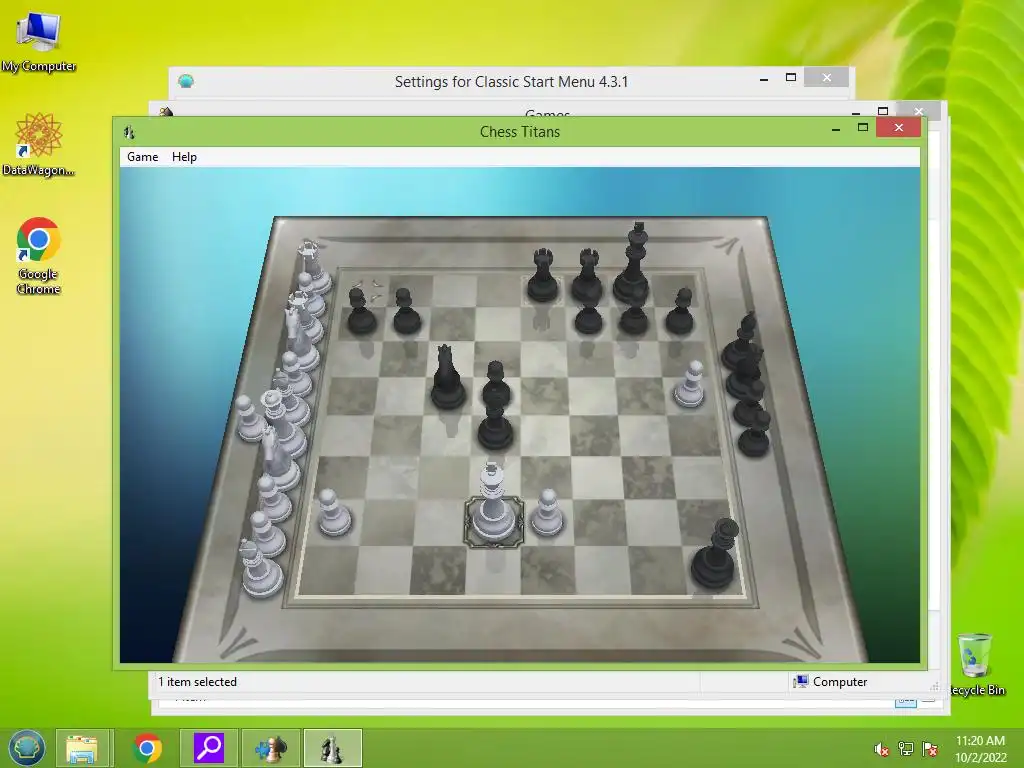Launch Chrome from the taskbar
The height and width of the screenshot is (768, 1024).
click(x=148, y=748)
